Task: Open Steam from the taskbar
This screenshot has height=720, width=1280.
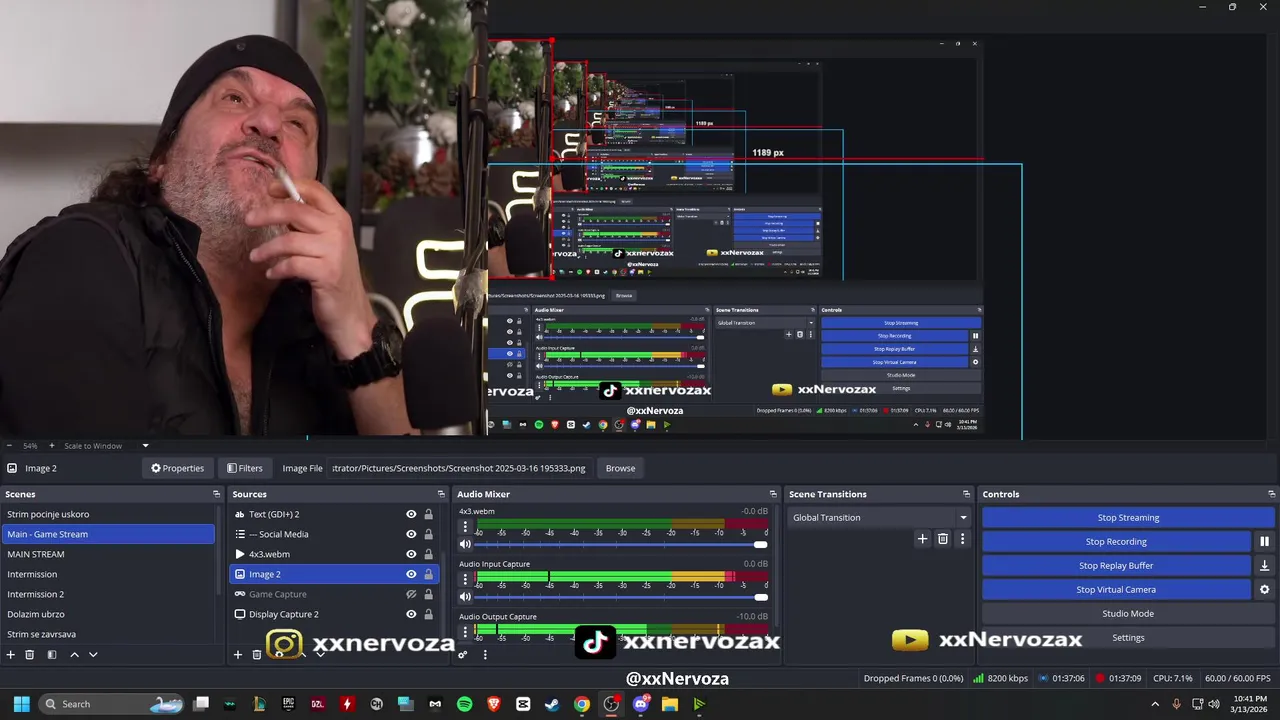Action: pos(552,704)
